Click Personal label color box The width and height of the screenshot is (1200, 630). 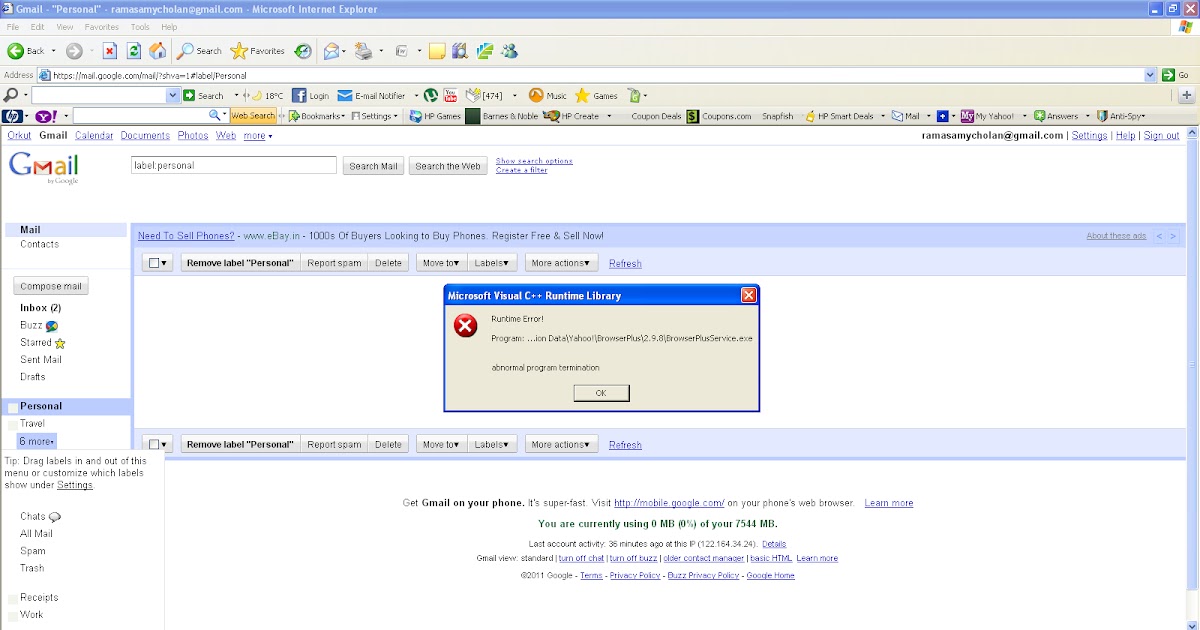click(12, 407)
